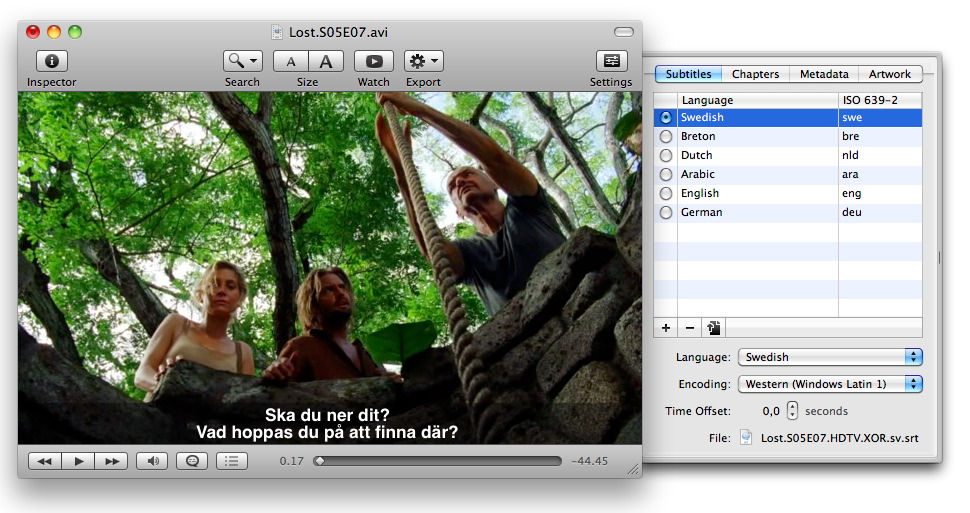Screen dimensions: 970x513
Task: Select the German subtitle radio button
Action: pos(666,213)
